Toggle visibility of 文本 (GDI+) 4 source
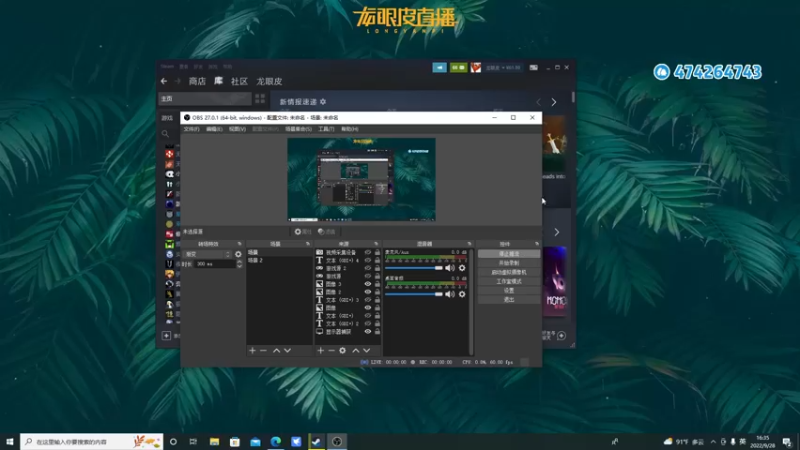The width and height of the screenshot is (800, 450). tap(368, 260)
